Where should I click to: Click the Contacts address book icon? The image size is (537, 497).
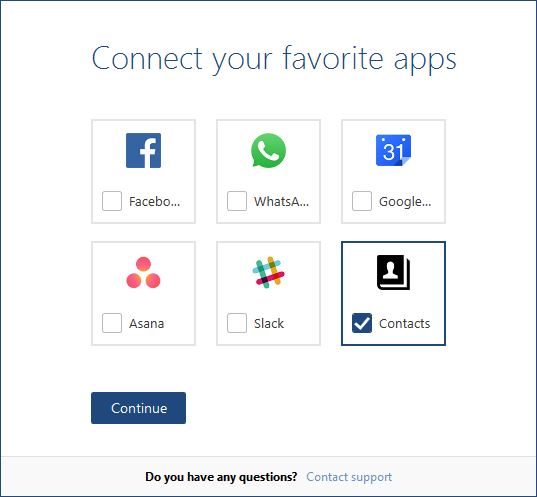point(394,272)
